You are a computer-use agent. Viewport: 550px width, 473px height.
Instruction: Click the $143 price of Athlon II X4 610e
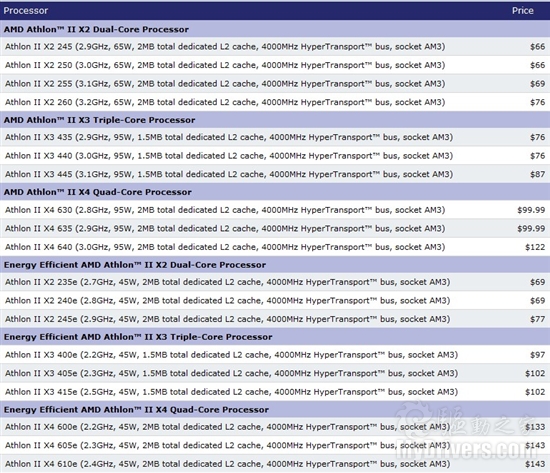click(535, 464)
